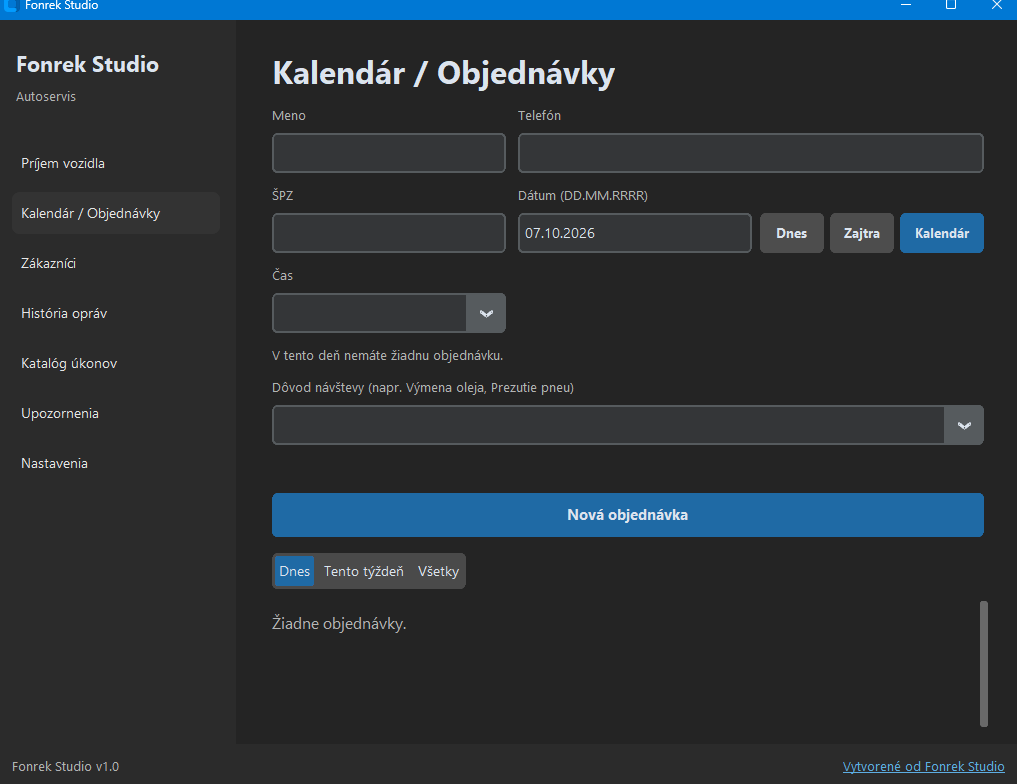Select Kalendár / Objednávky in sidebar
Image resolution: width=1017 pixels, height=784 pixels.
(x=116, y=213)
